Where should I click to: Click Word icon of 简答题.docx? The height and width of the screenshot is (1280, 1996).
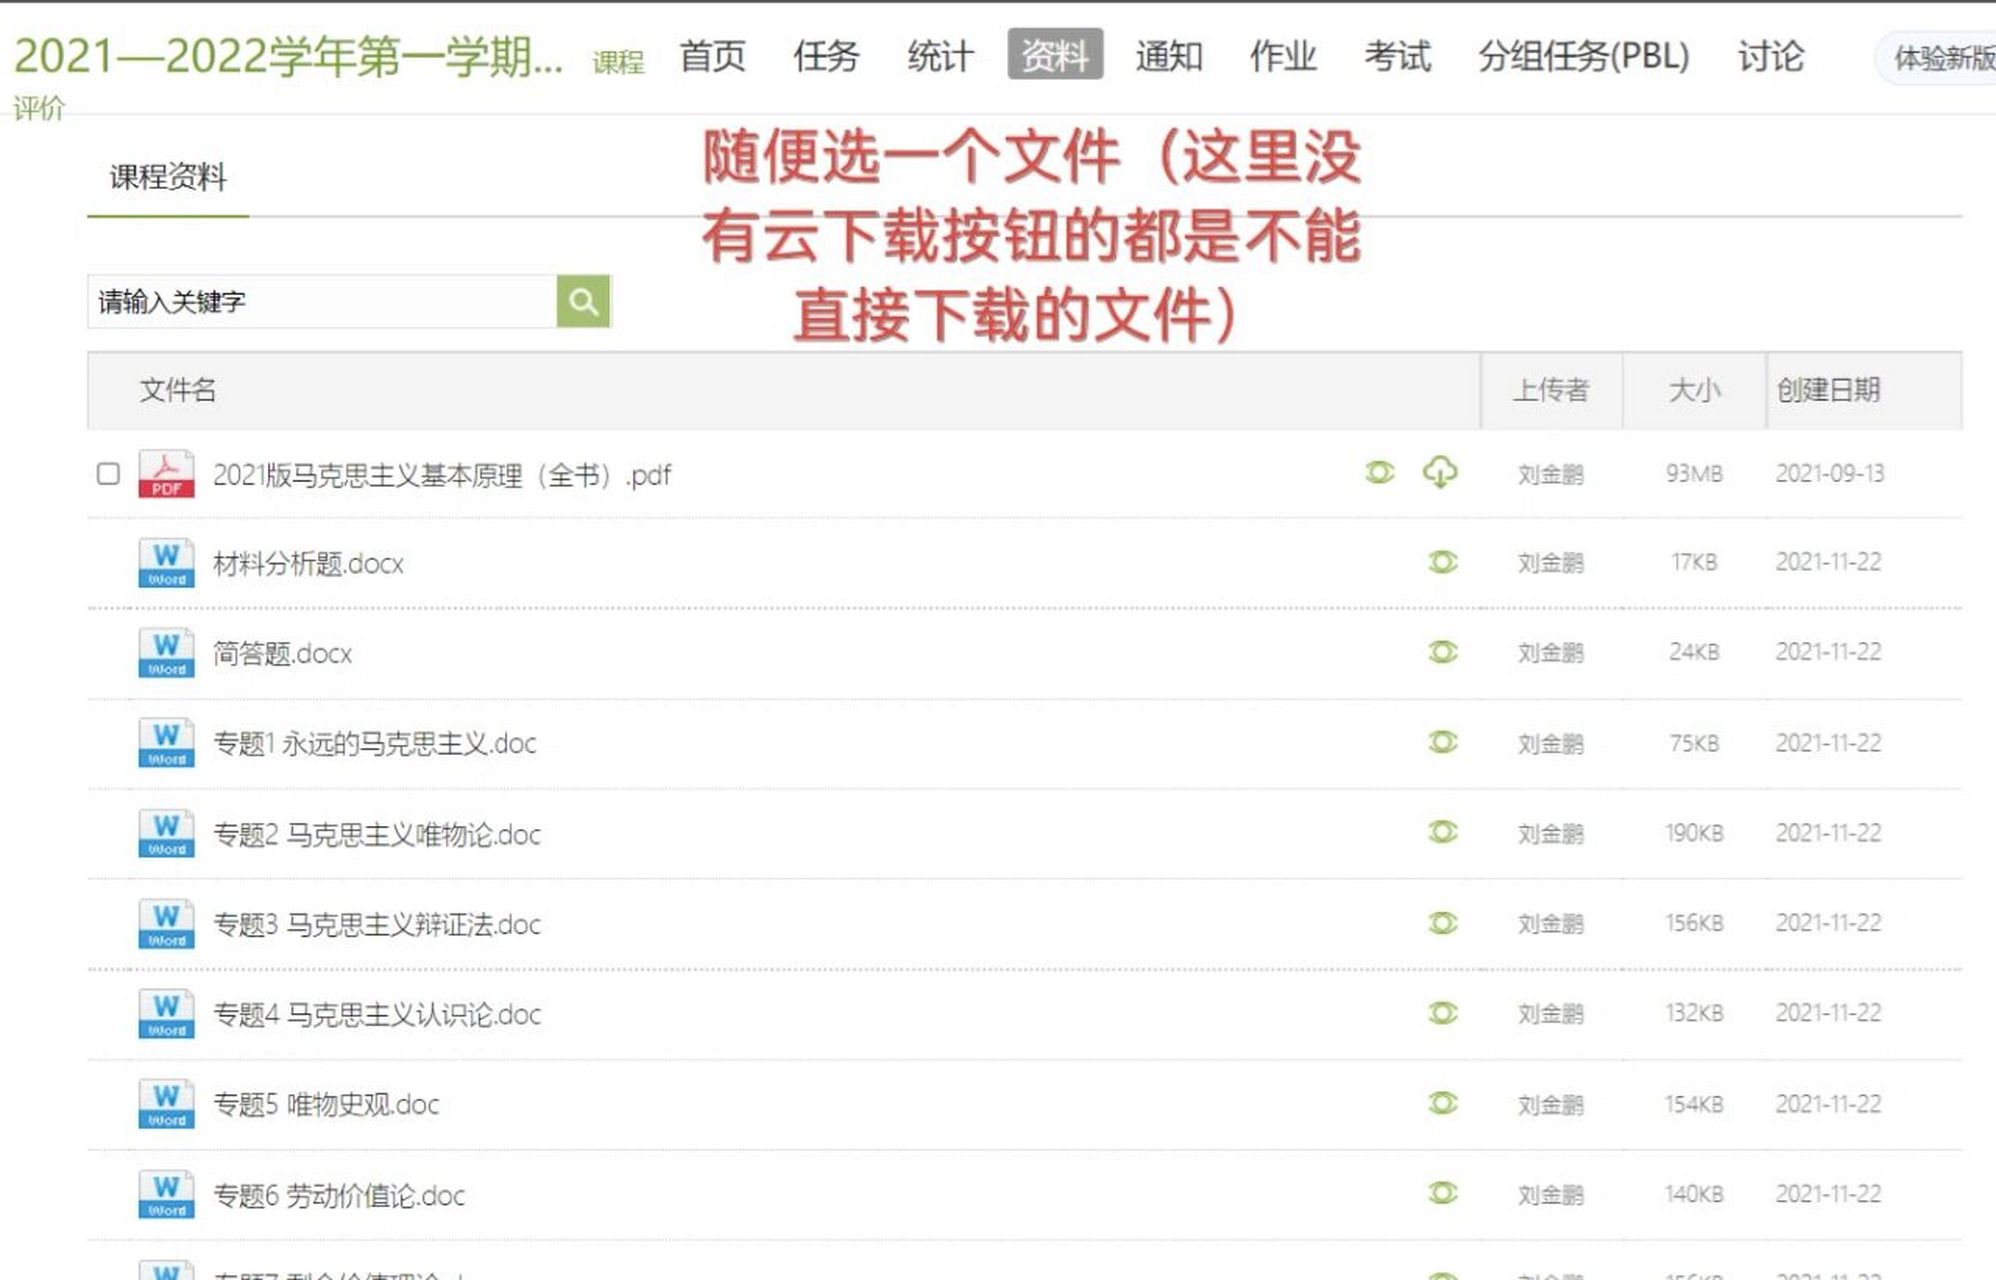(166, 653)
